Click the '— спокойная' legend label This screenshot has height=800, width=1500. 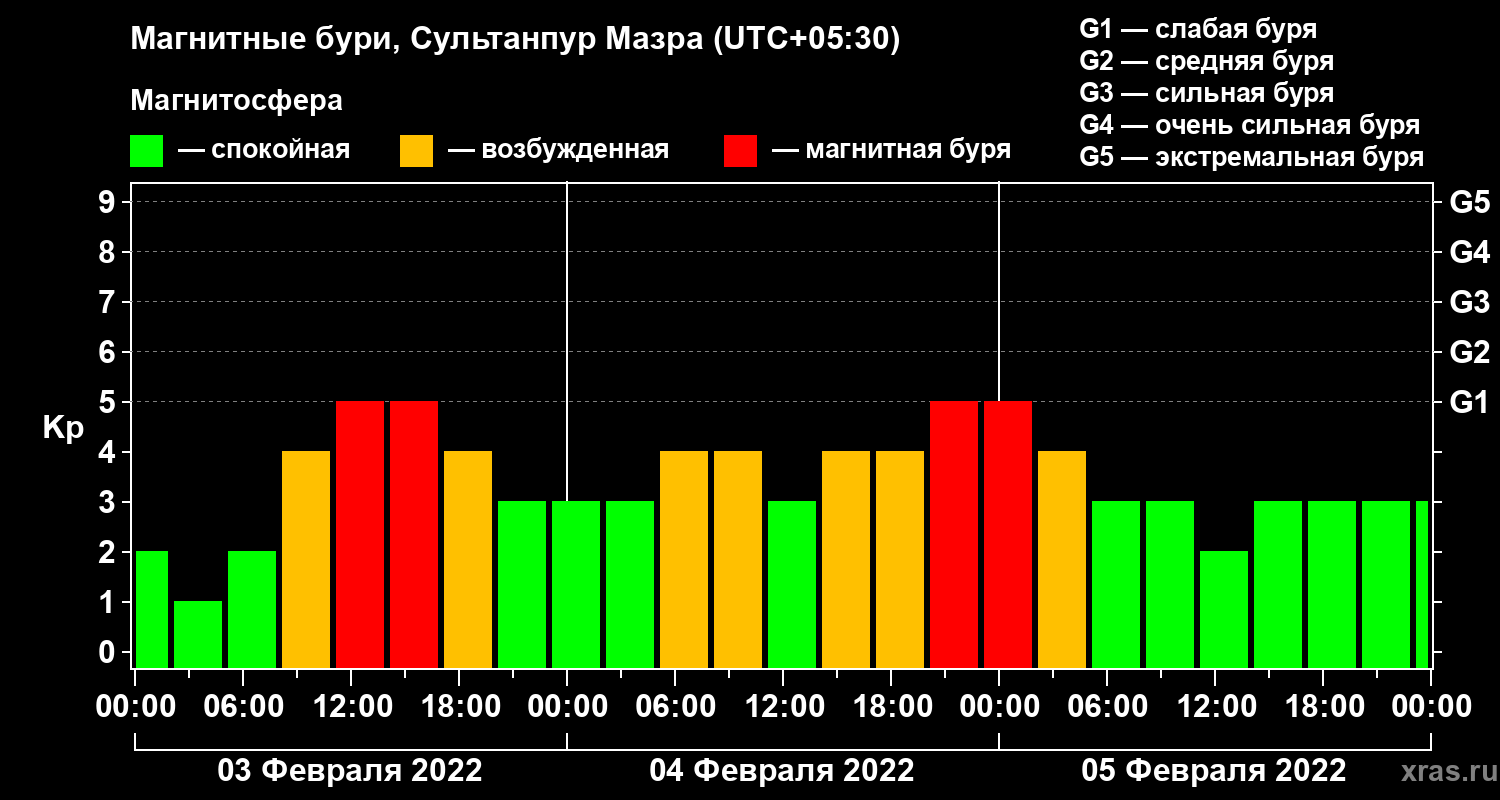point(263,150)
